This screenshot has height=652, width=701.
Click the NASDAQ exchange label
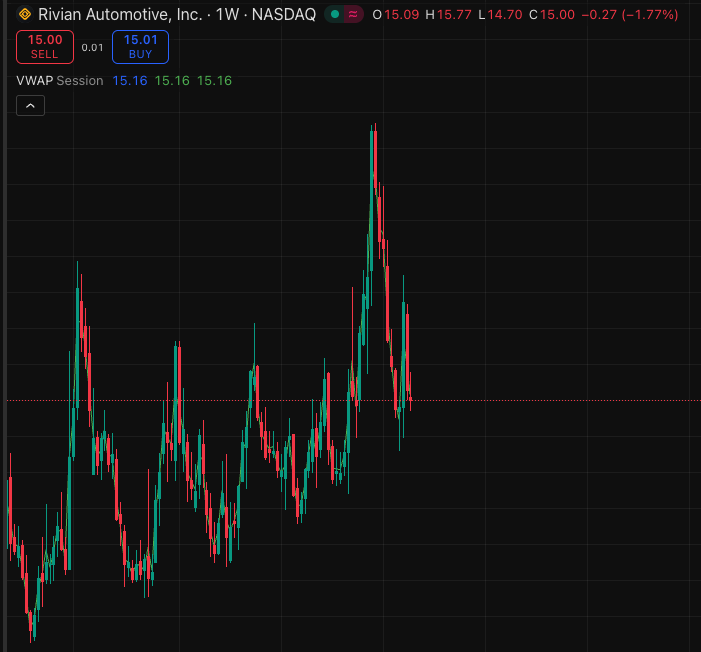click(x=283, y=15)
